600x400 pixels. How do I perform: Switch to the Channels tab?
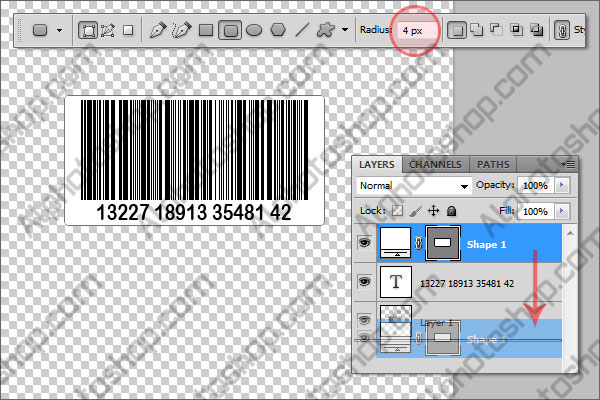point(435,165)
